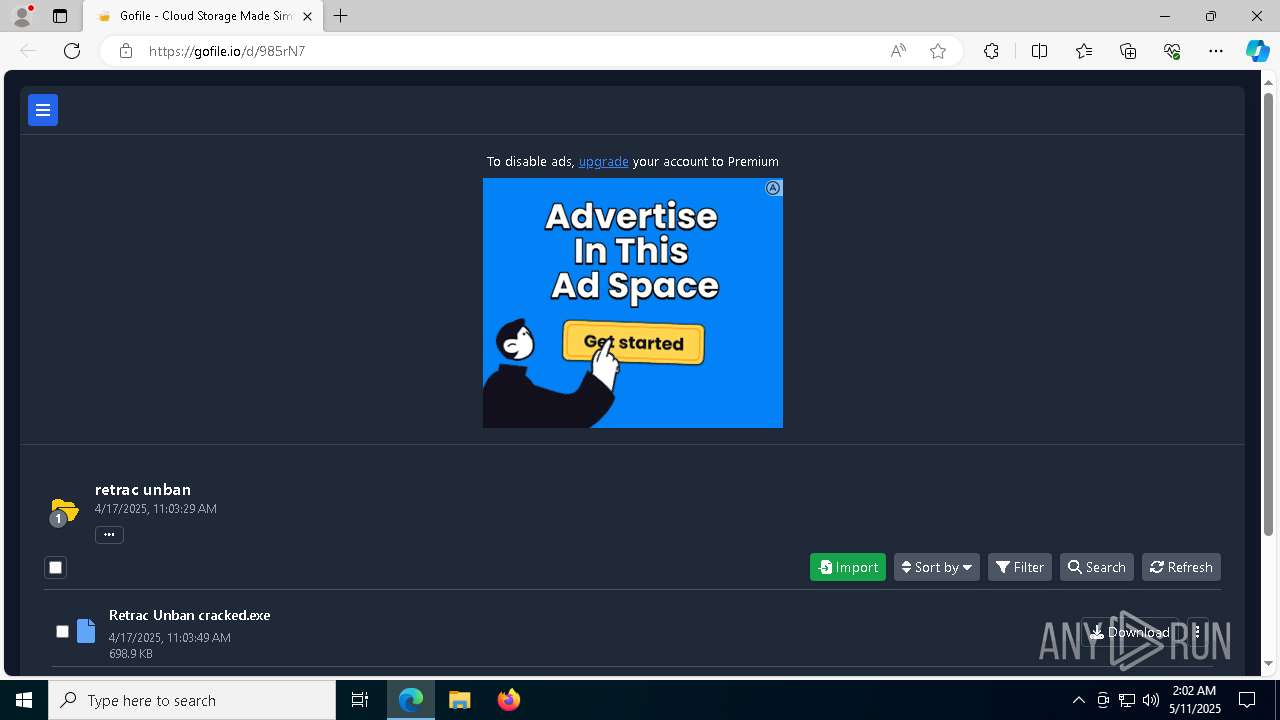Activate the Read aloud icon

[x=898, y=51]
